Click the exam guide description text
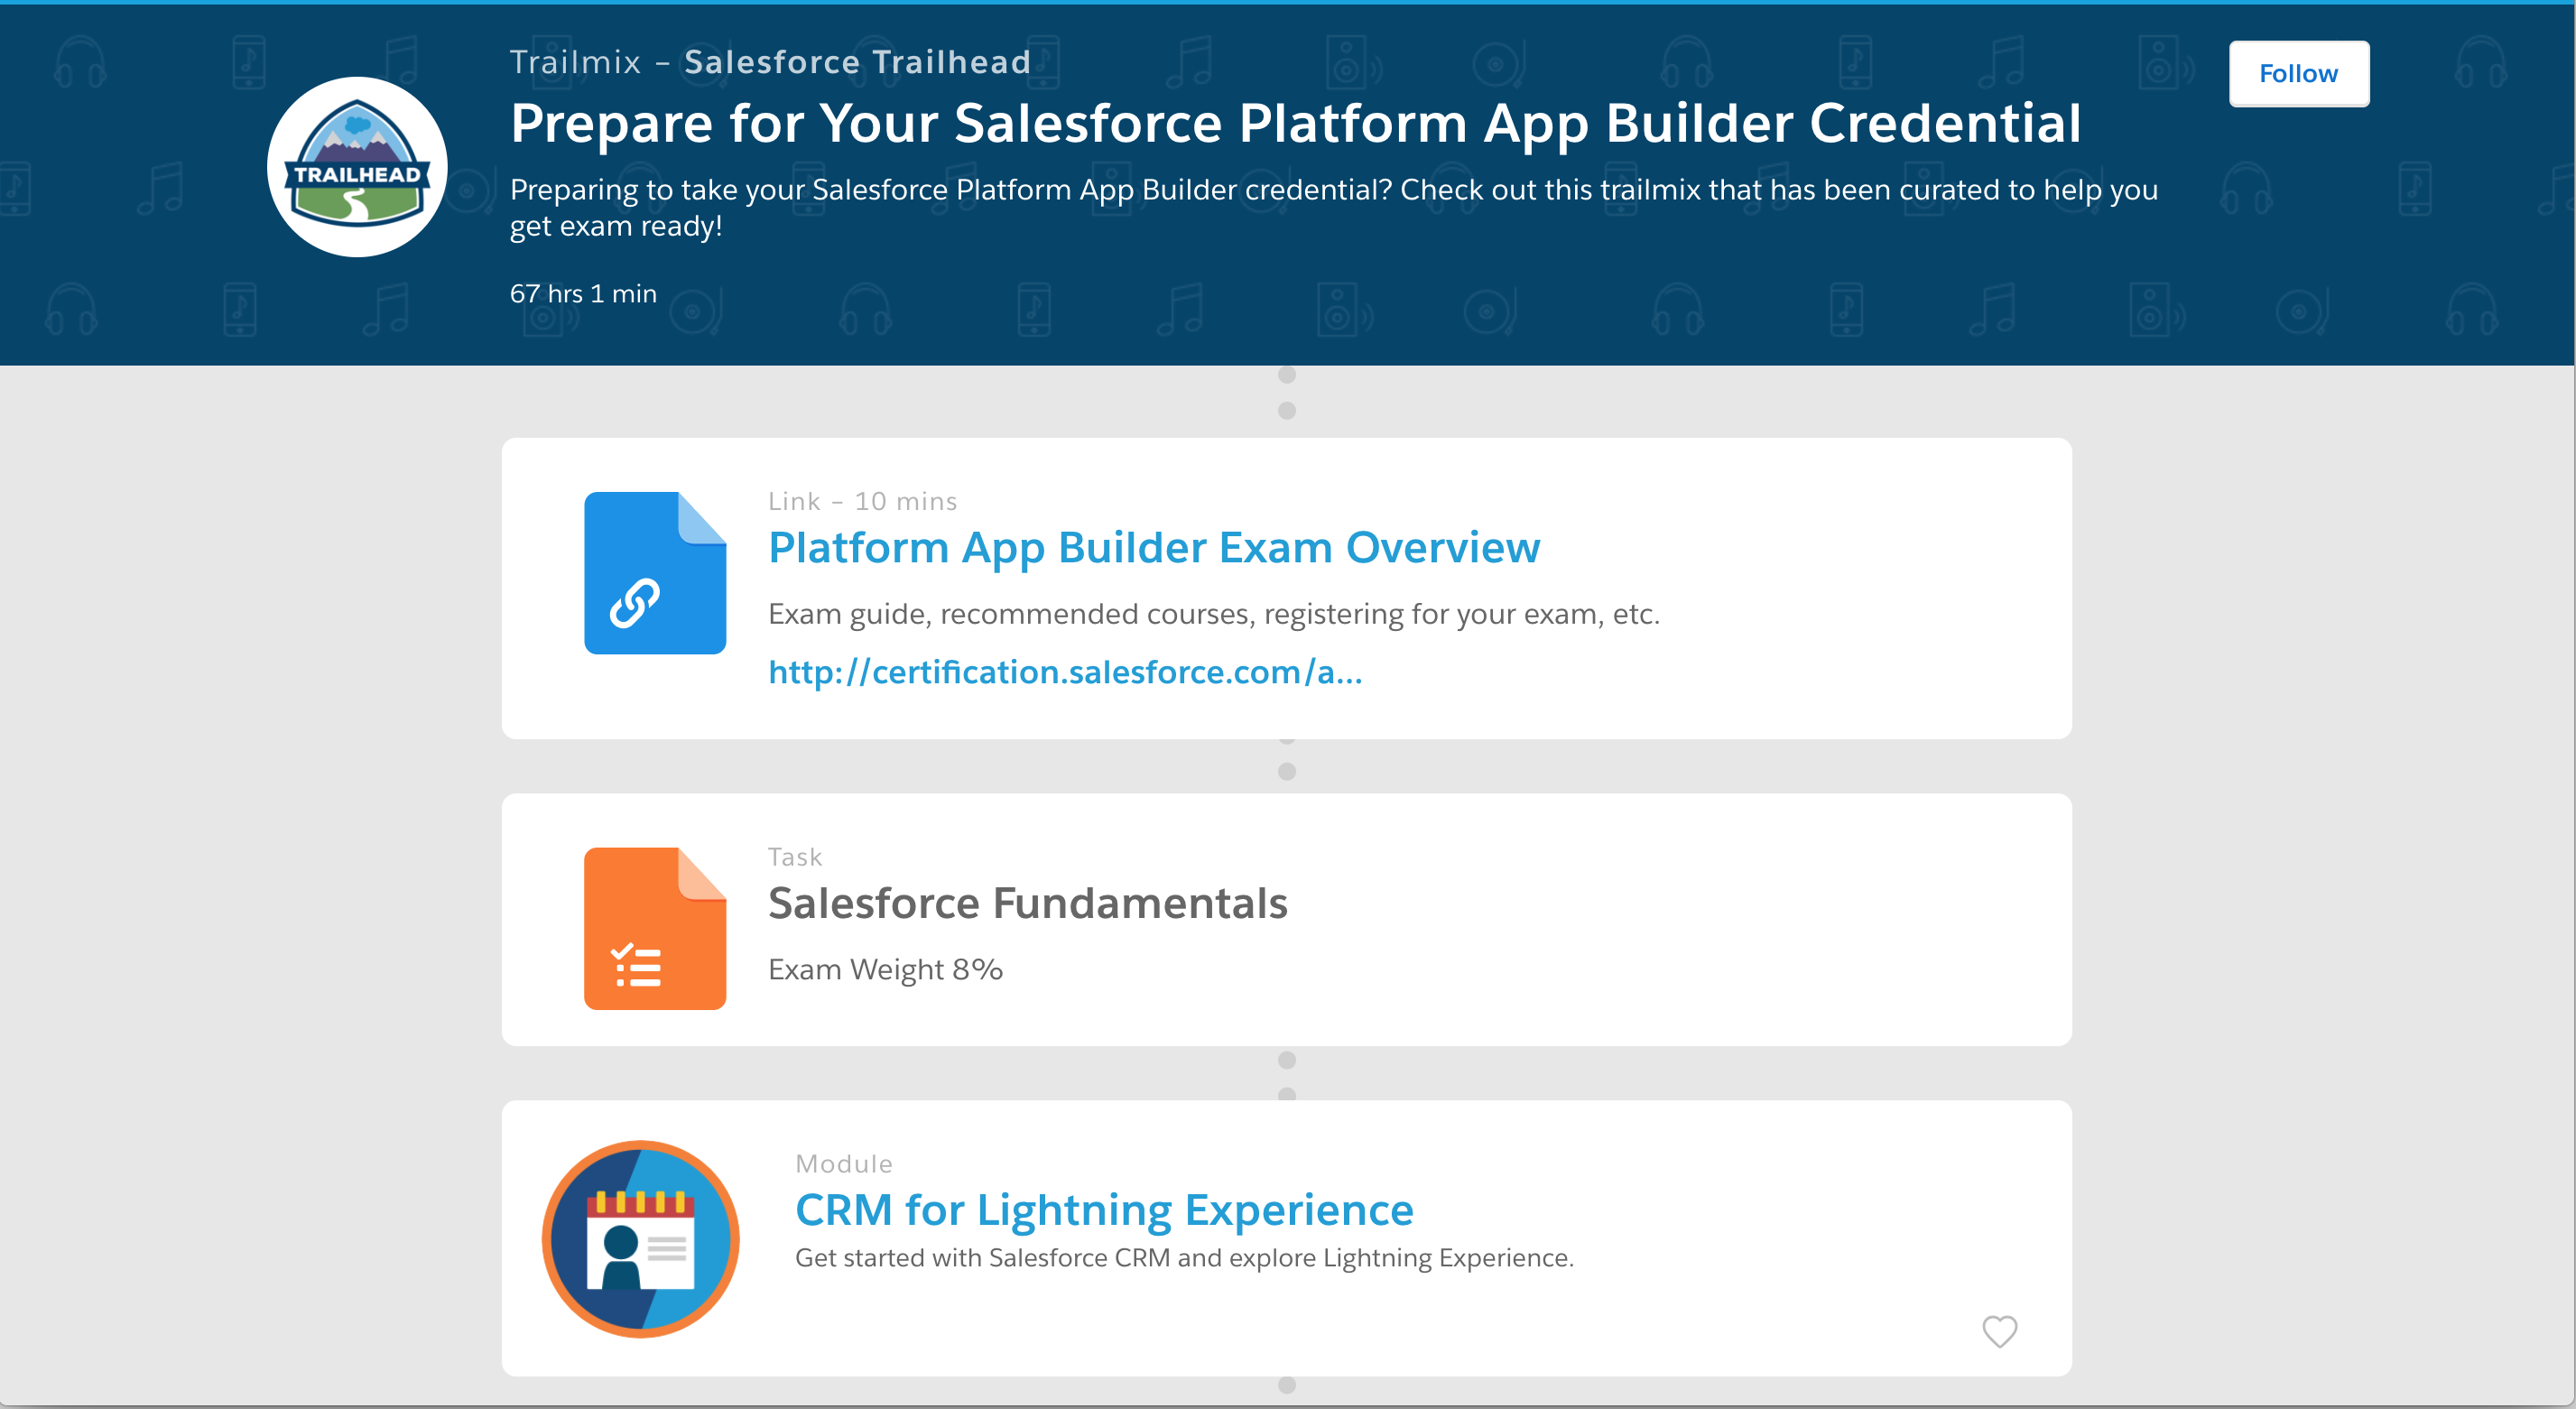The width and height of the screenshot is (2576, 1409). click(1213, 614)
